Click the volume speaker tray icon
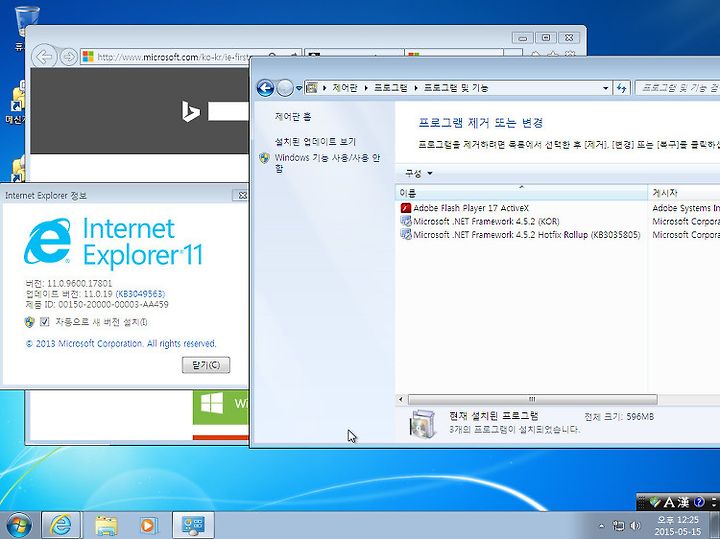 tap(636, 526)
